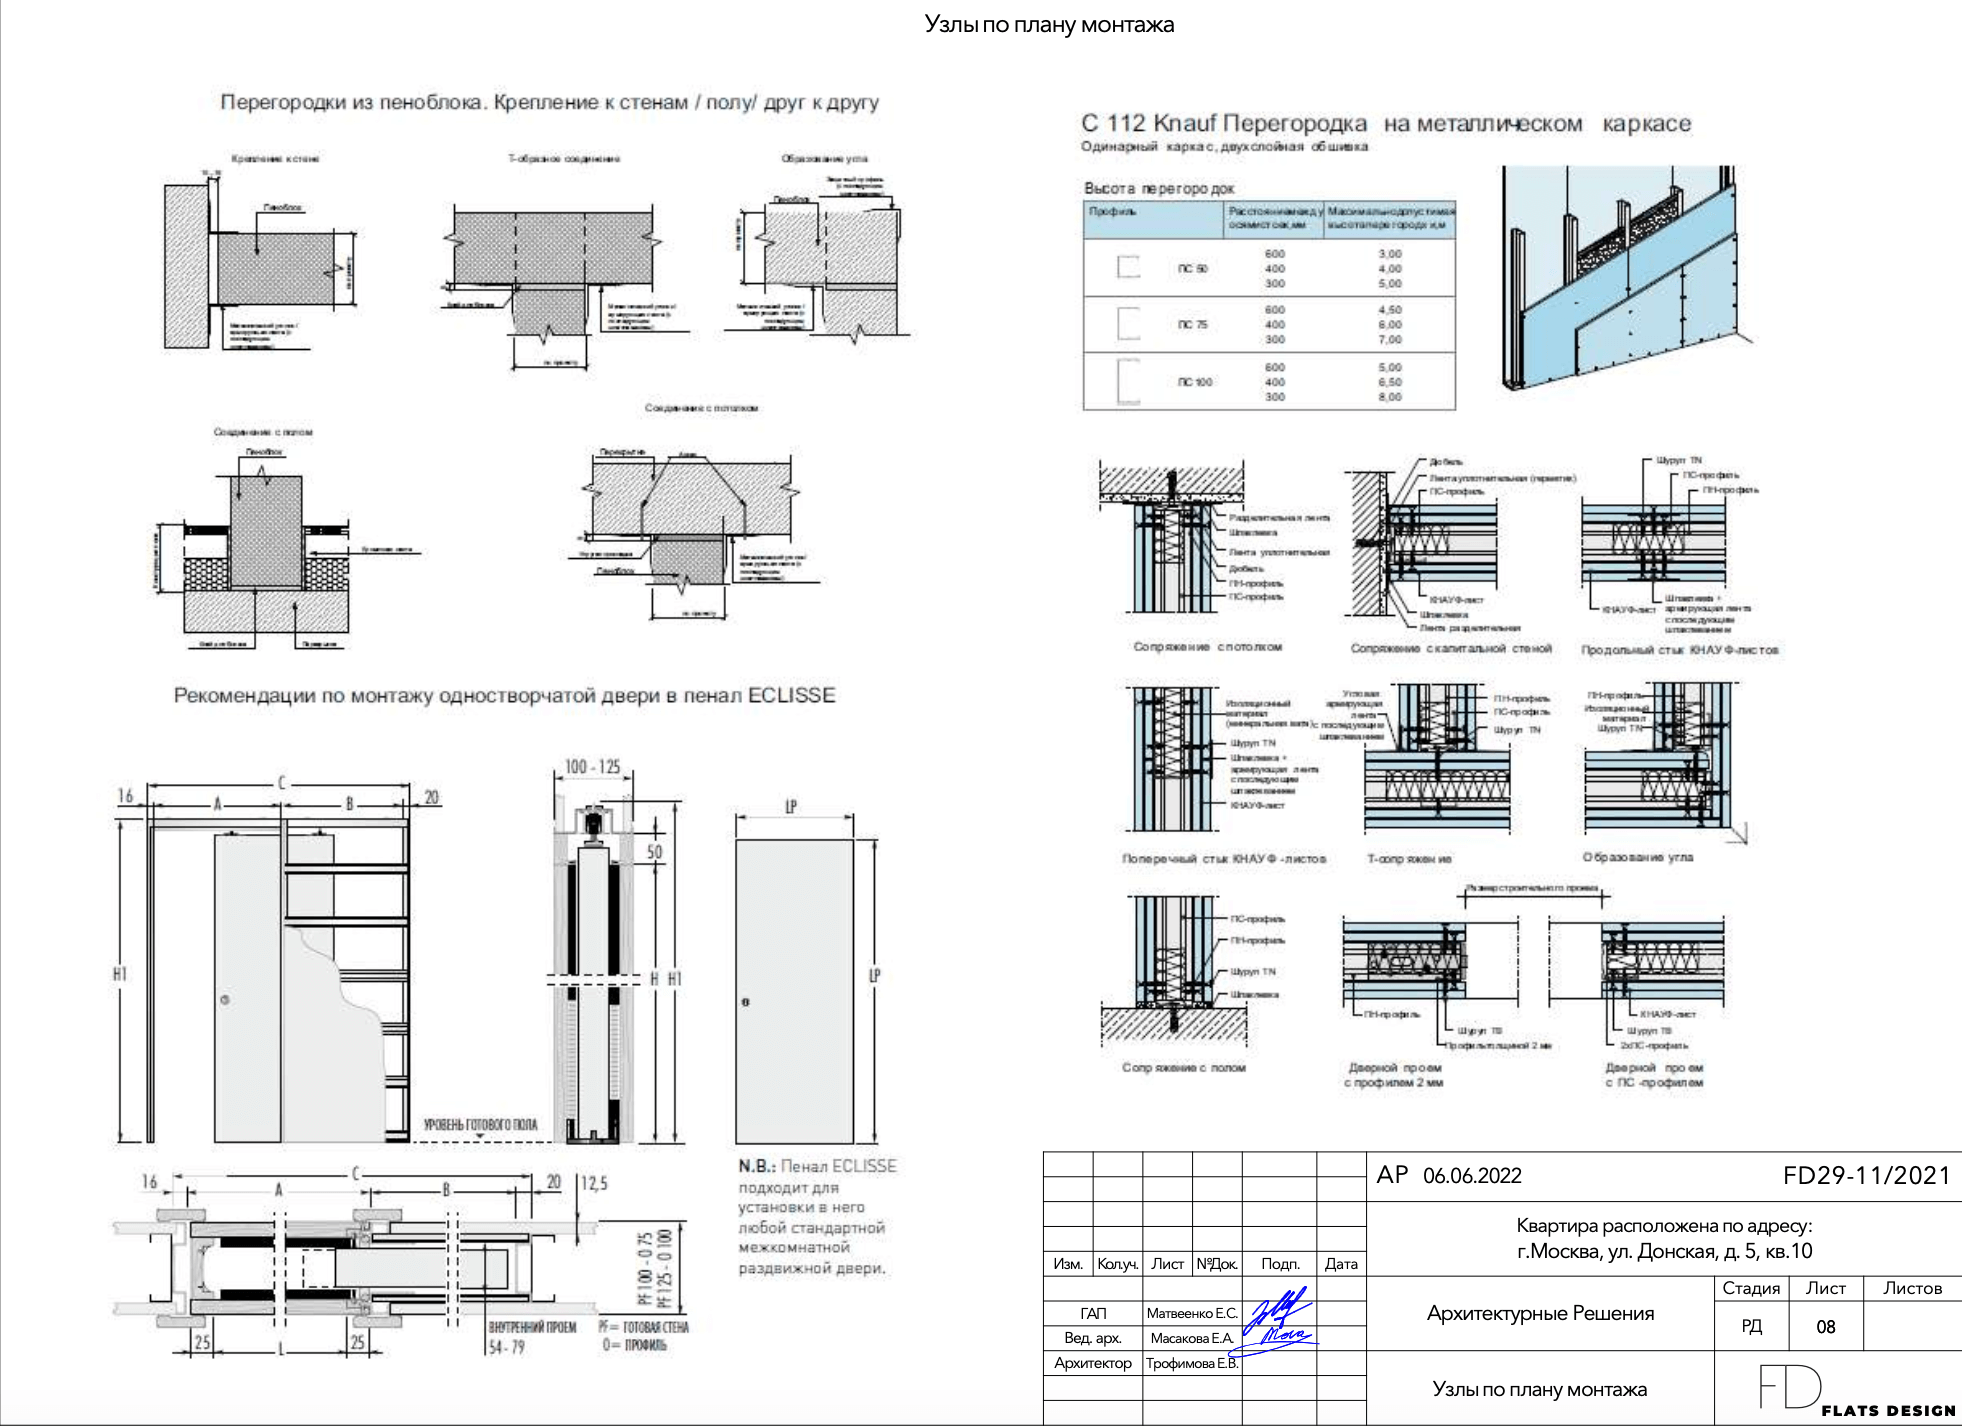
Task: Click the 'Дата' column header
Action: (1341, 1264)
